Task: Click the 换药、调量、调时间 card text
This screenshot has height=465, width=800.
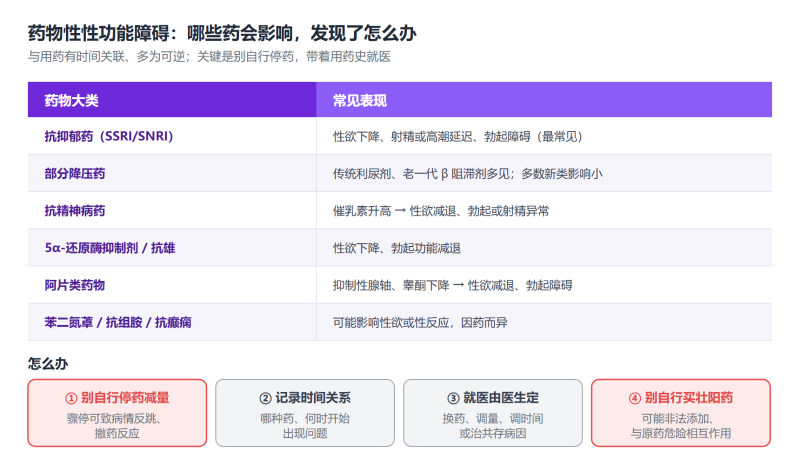Action: [493, 426]
